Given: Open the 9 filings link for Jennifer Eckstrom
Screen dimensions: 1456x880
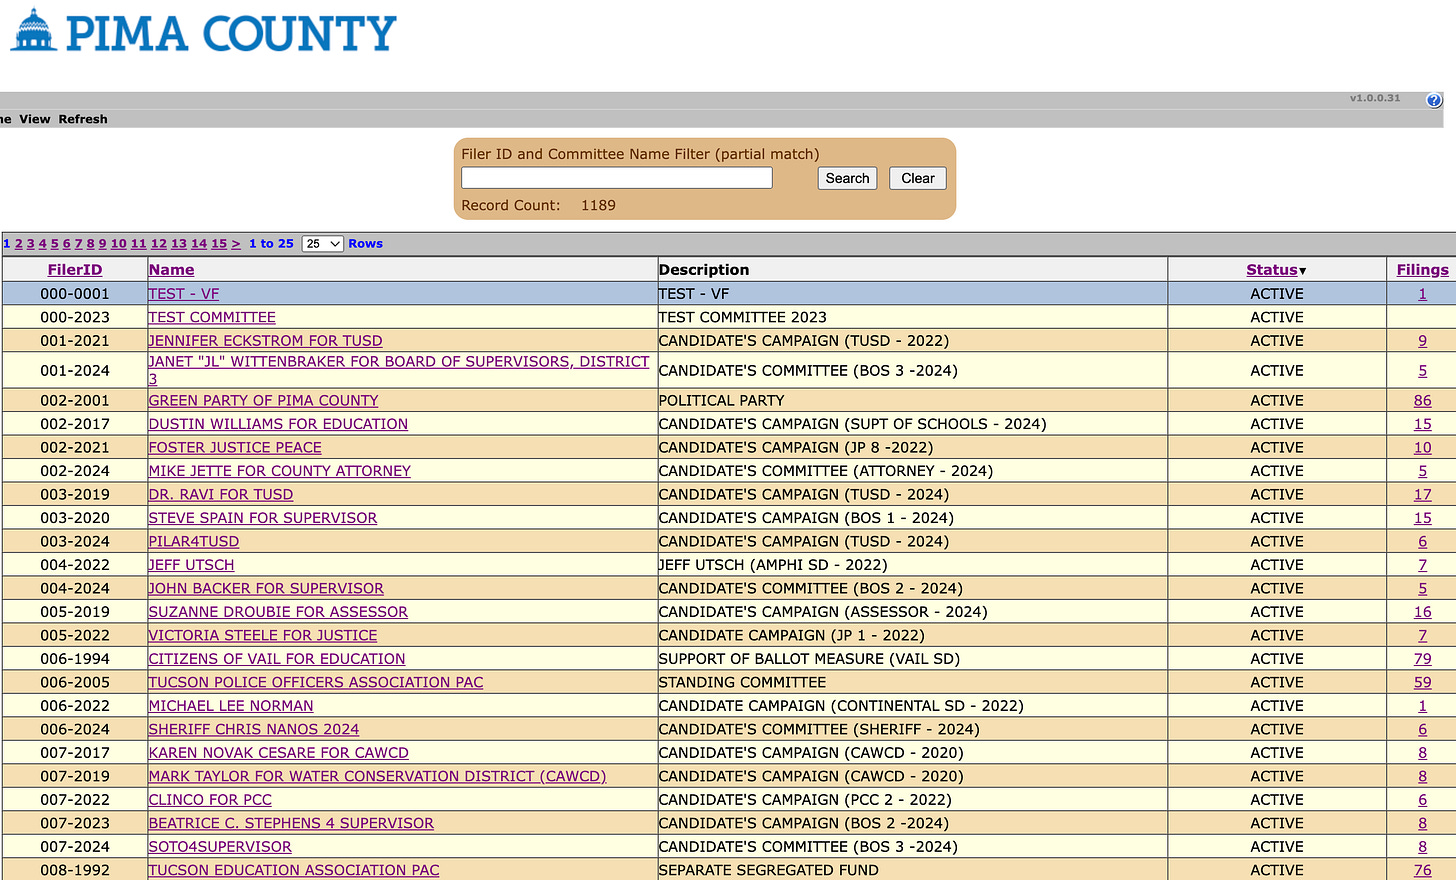Looking at the screenshot, I should click(x=1422, y=341).
